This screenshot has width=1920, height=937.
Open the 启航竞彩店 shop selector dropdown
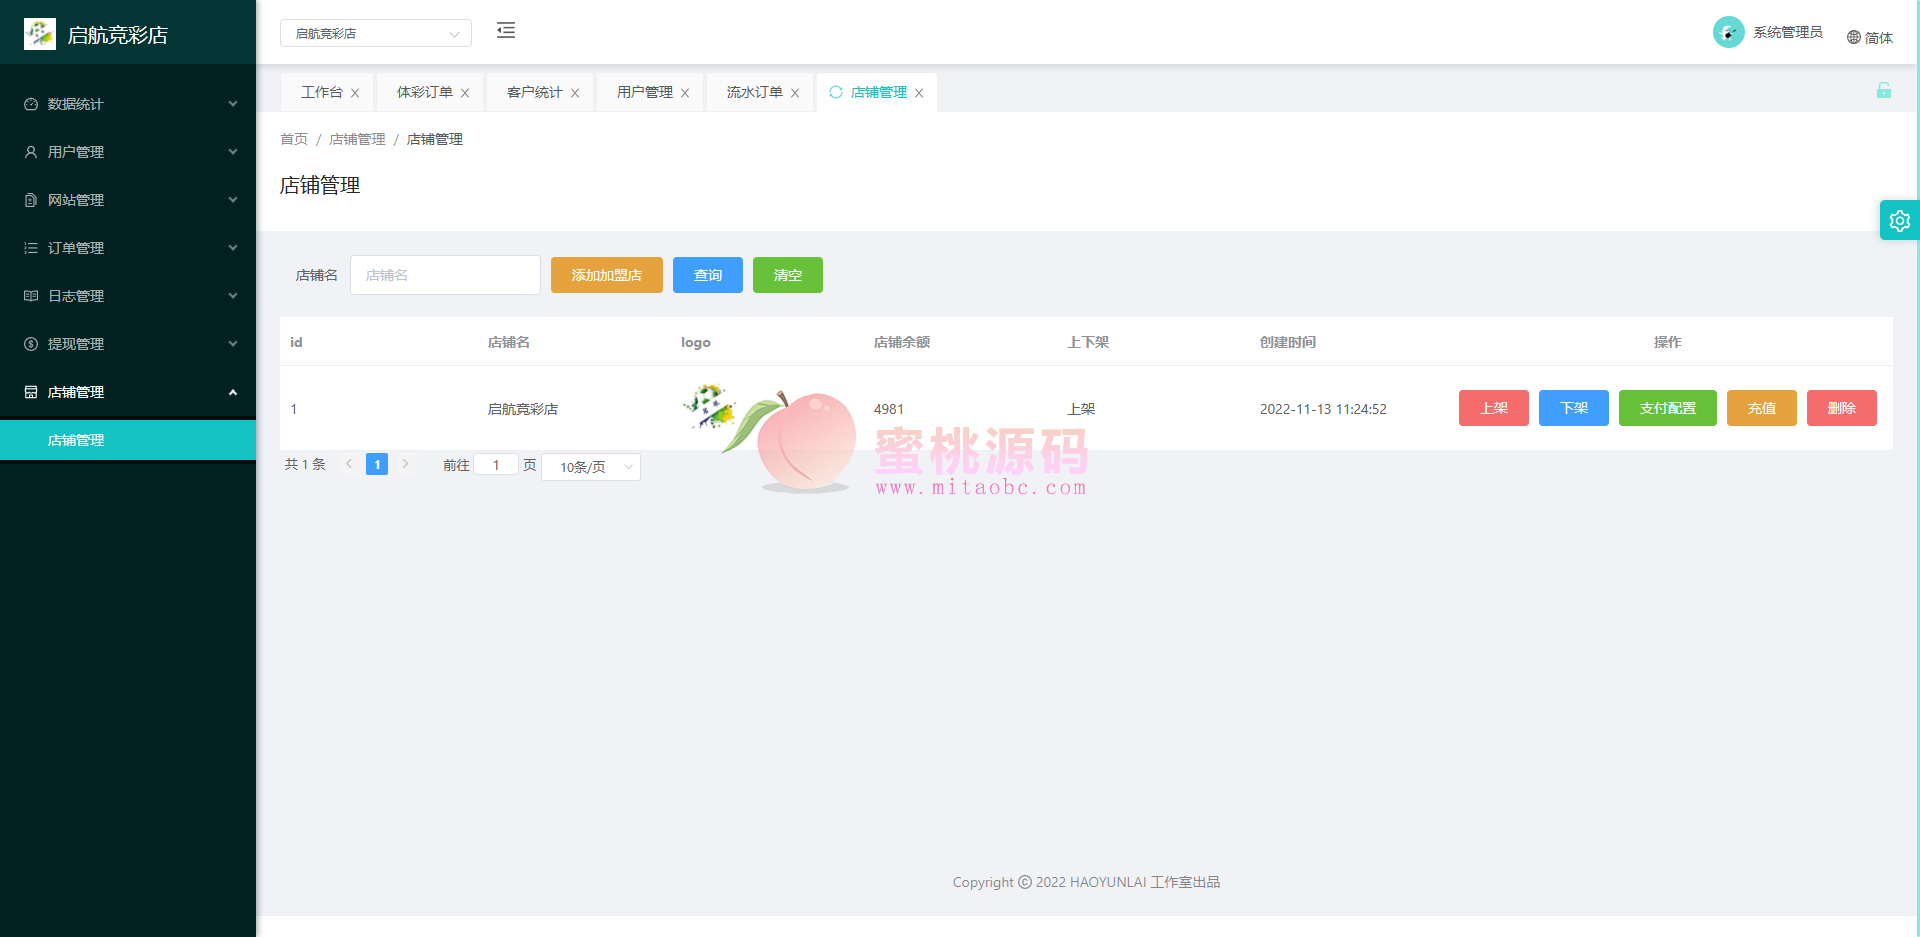tap(375, 34)
